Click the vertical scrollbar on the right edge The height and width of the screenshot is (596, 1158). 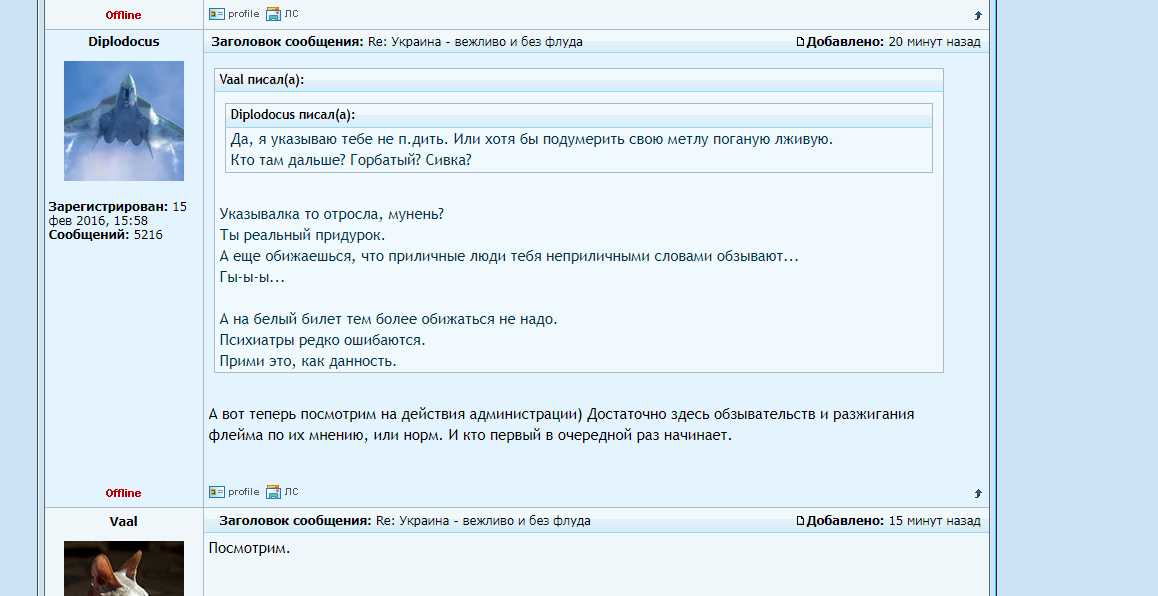[x=991, y=300]
